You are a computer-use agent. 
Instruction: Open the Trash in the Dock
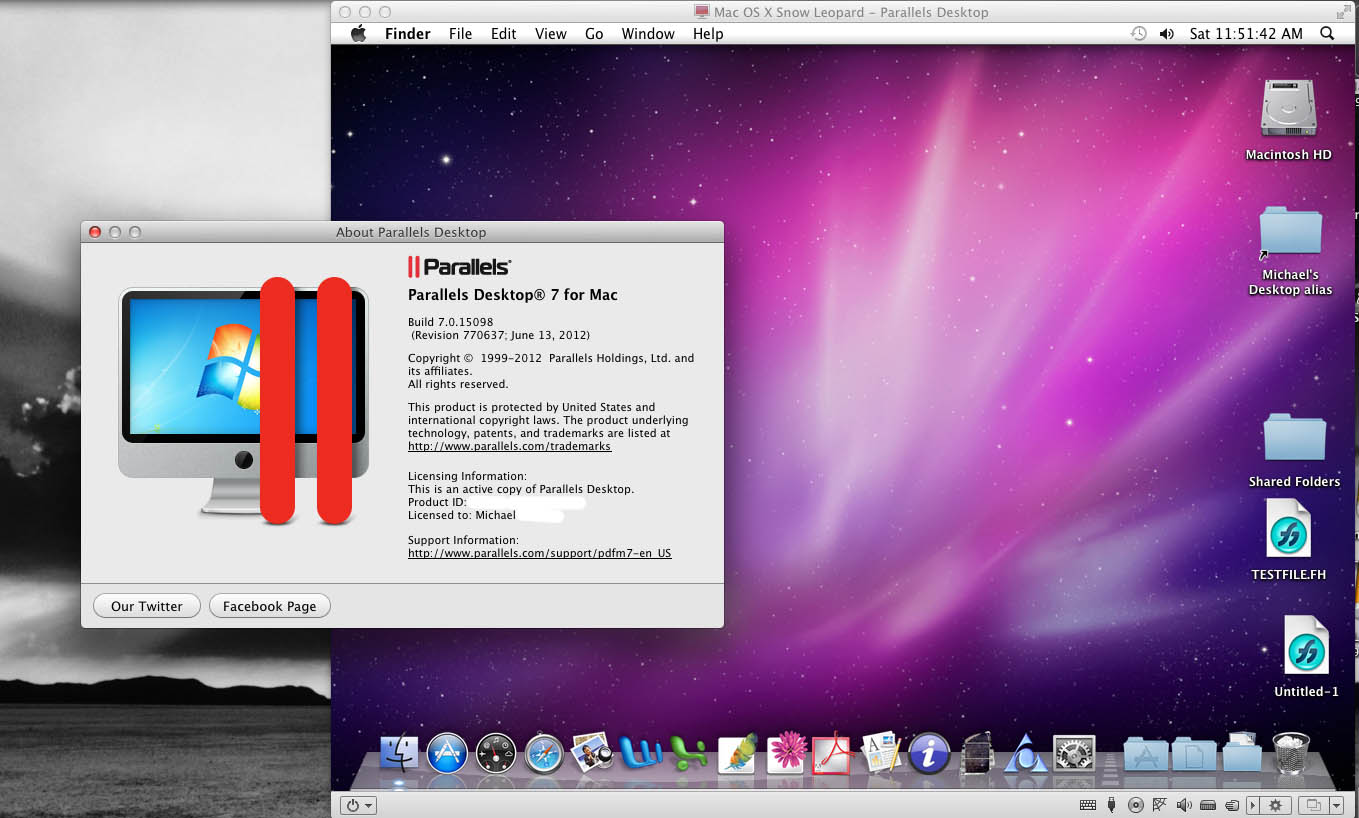pyautogui.click(x=1291, y=752)
